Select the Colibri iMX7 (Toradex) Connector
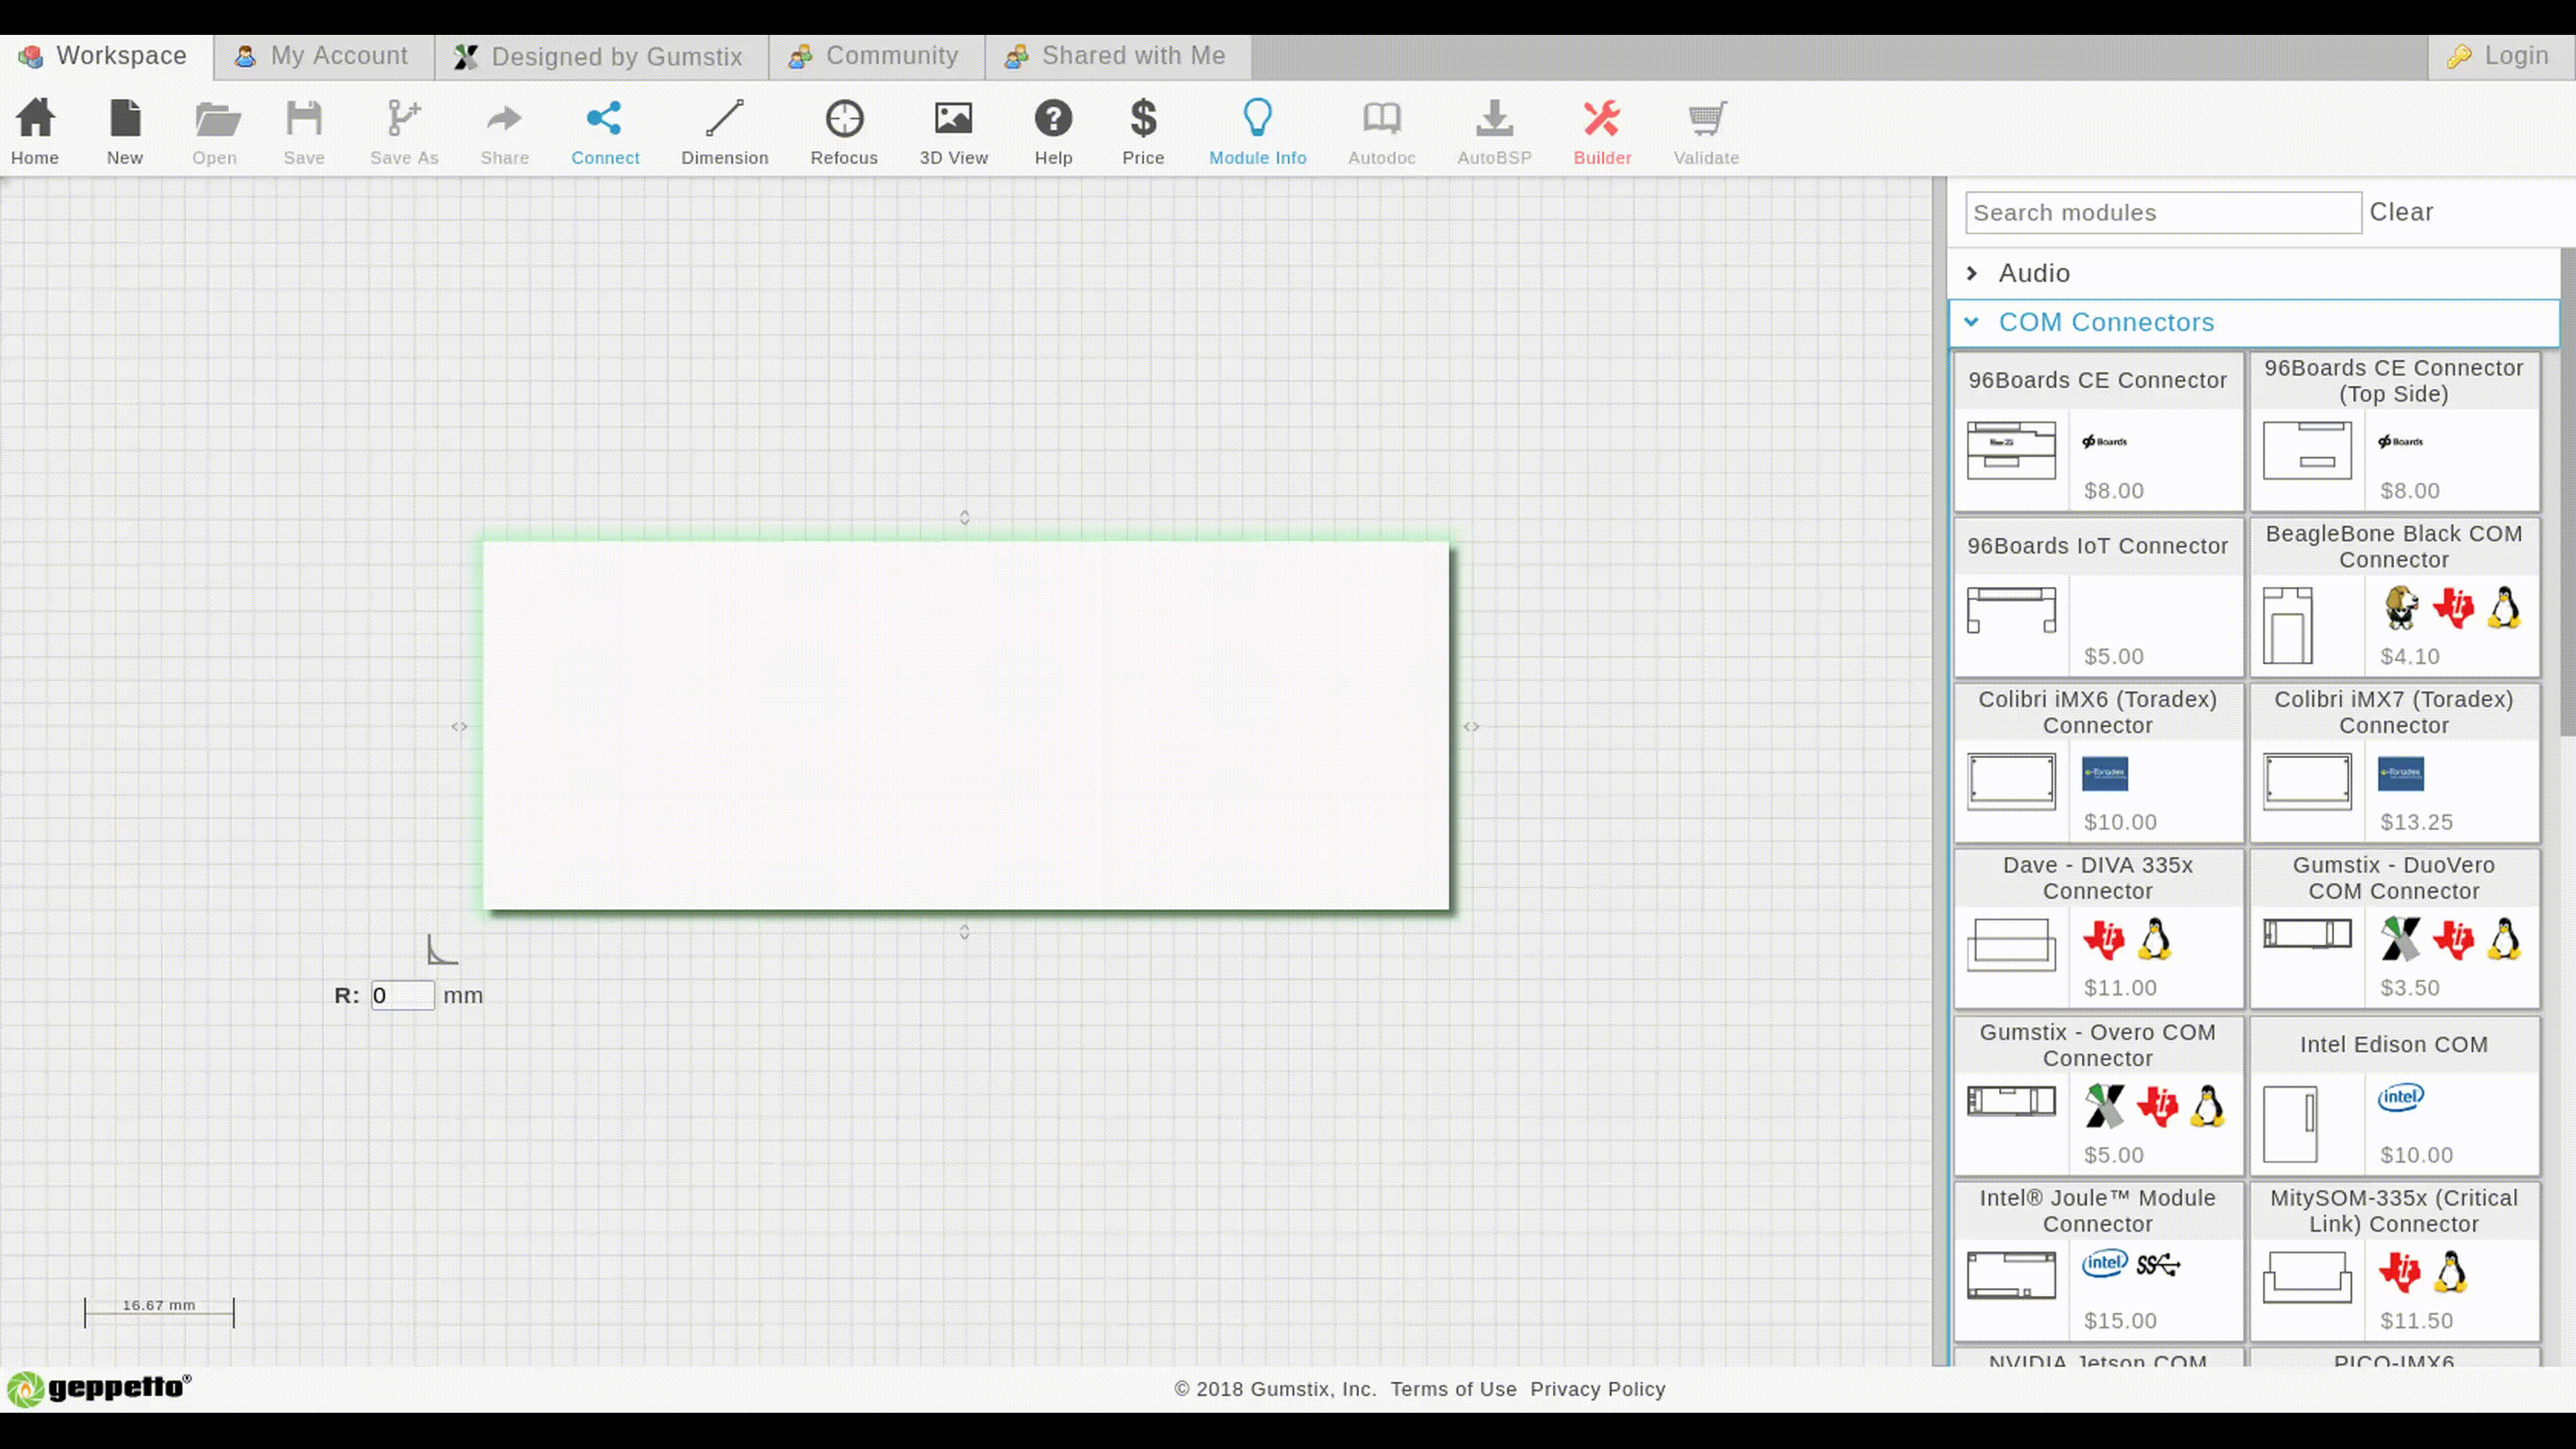Image resolution: width=2576 pixels, height=1449 pixels. (x=2394, y=762)
